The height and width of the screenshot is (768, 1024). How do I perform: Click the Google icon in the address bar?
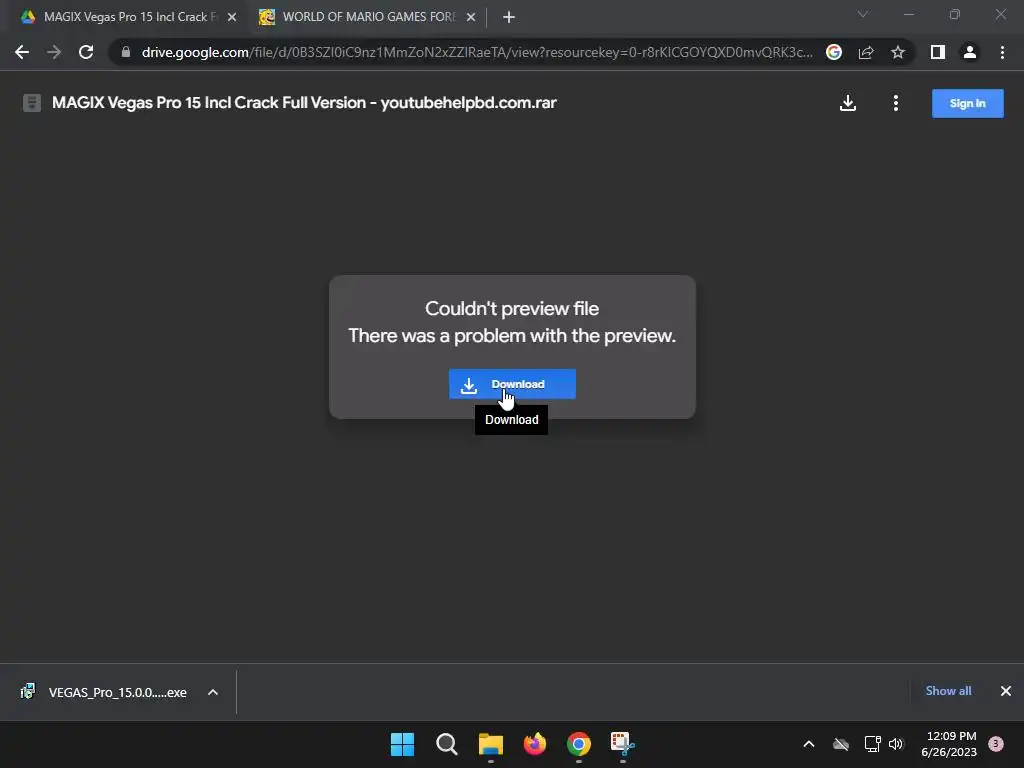[834, 52]
